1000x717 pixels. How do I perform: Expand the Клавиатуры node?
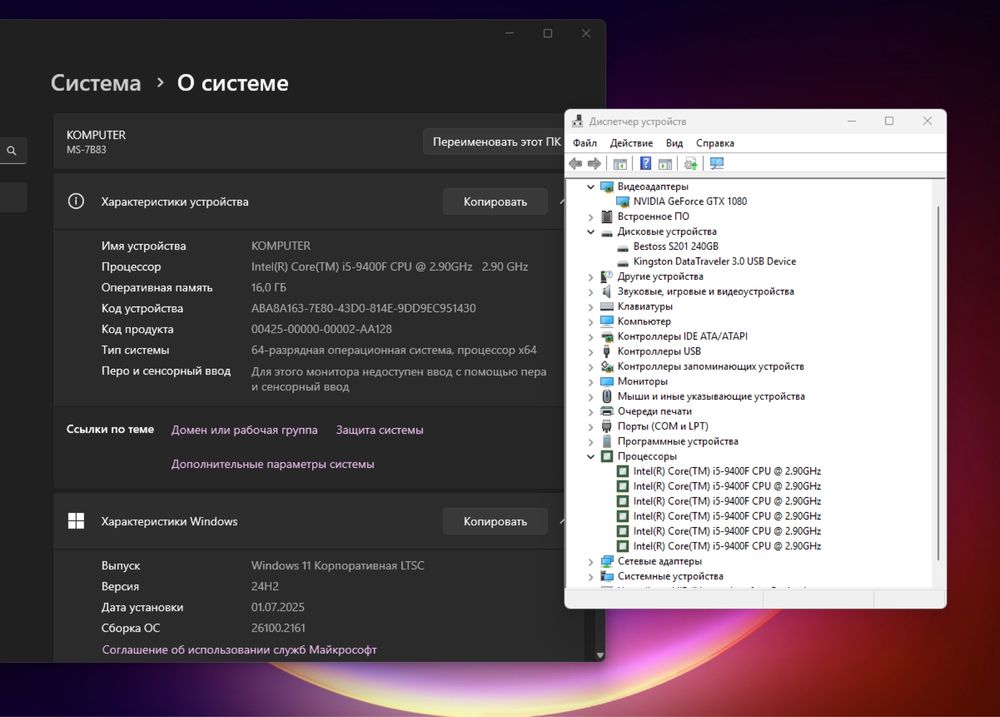(591, 307)
